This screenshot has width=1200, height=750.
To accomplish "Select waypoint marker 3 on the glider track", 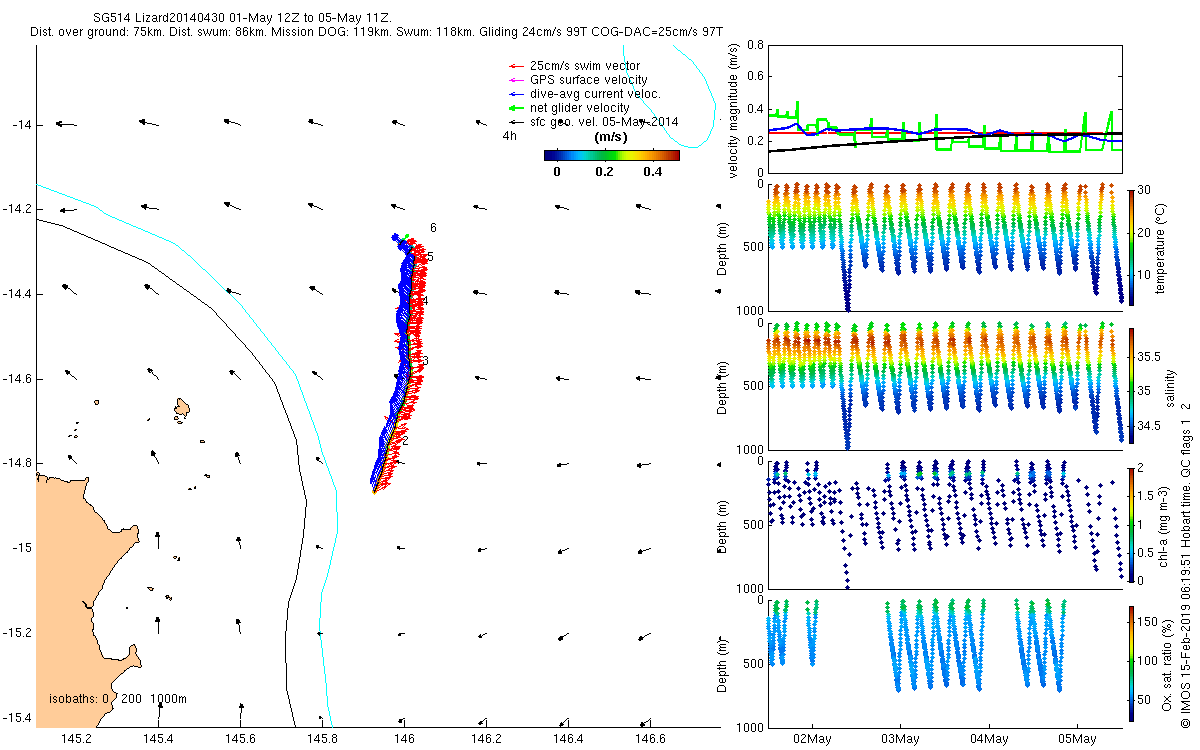I will [426, 360].
